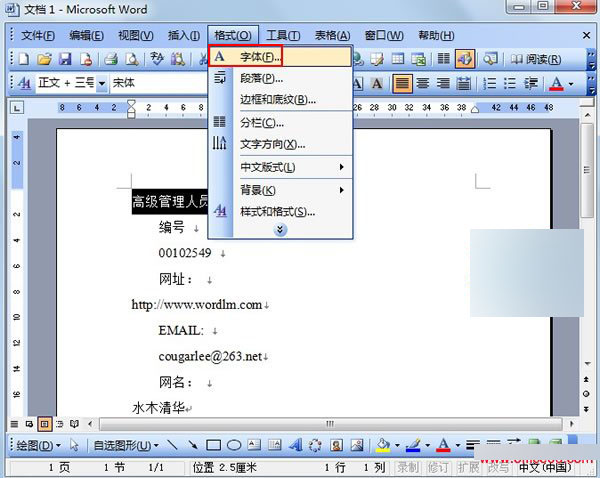Click the Insert Table icon
Screen dimensions: 600x478
tap(398, 59)
